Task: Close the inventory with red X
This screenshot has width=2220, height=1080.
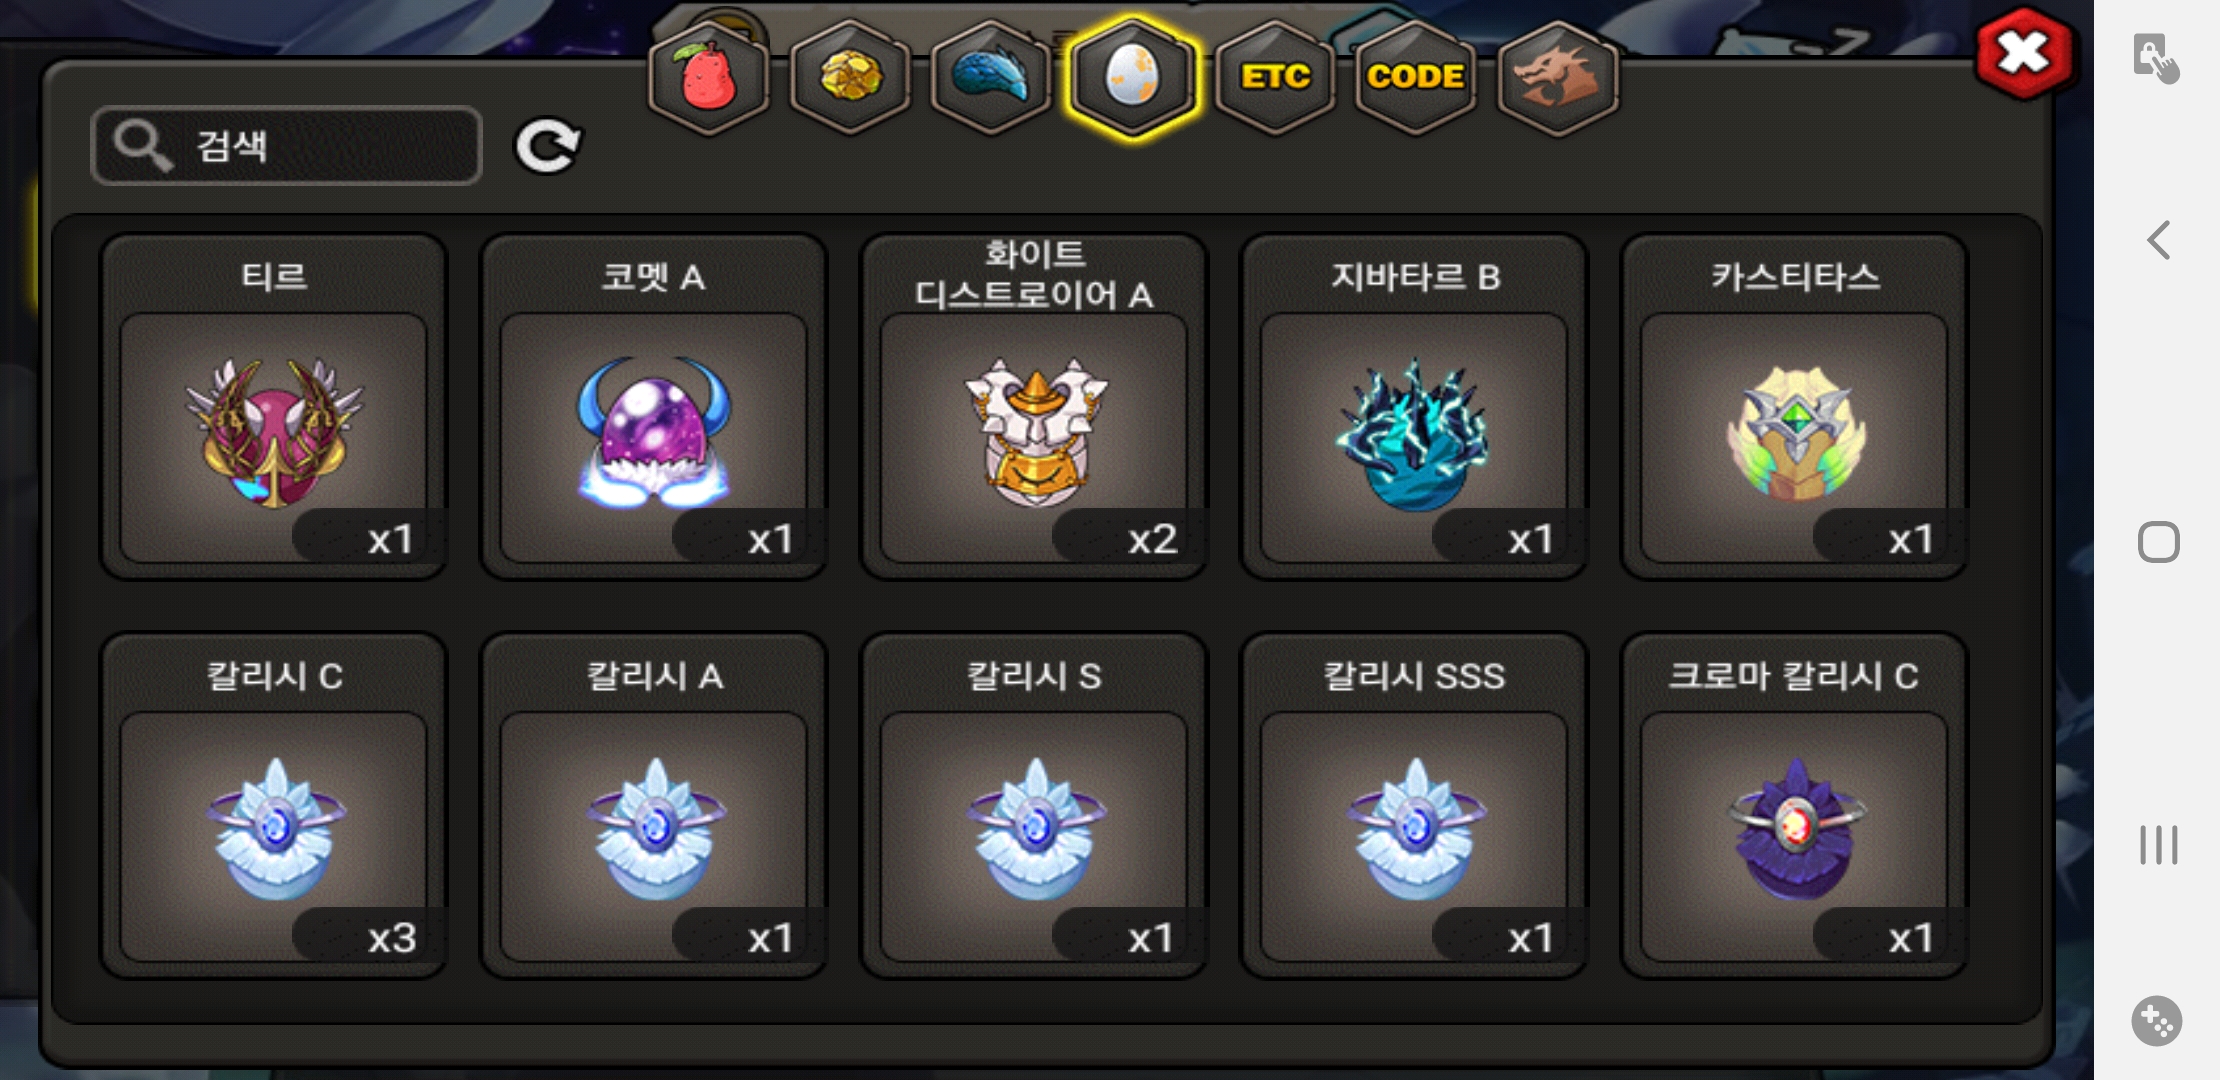Action: click(2024, 53)
